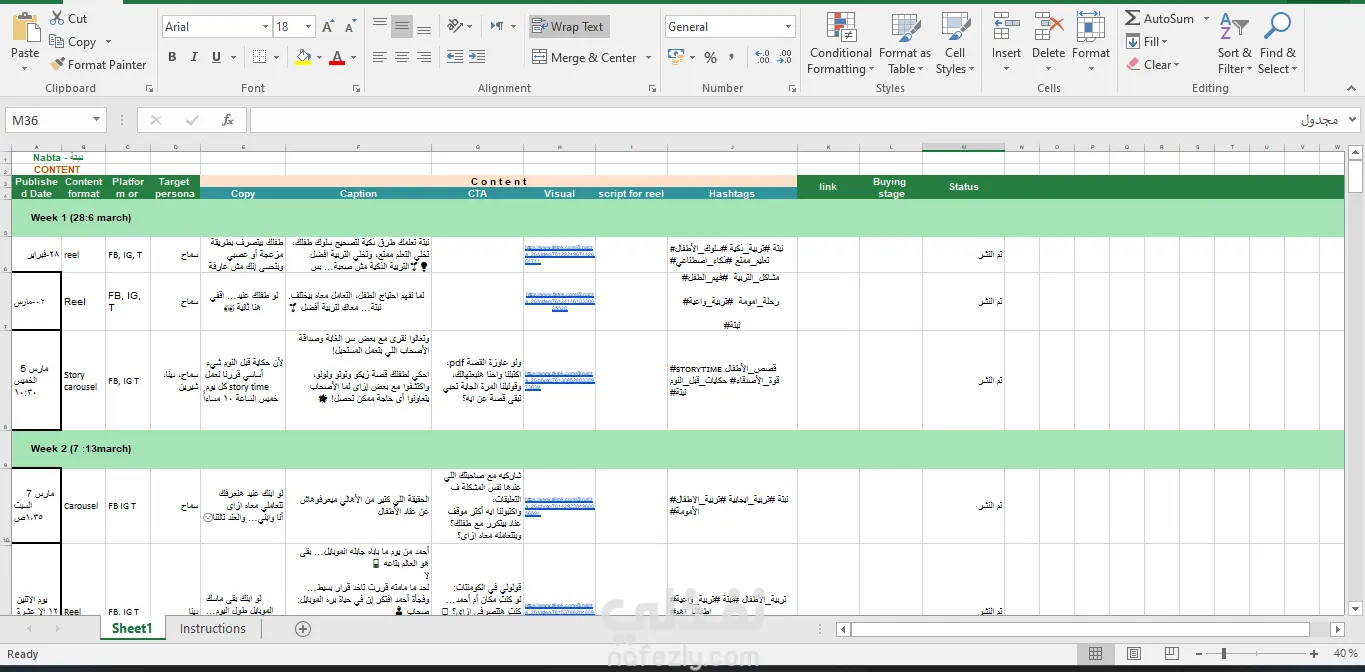Align text right
Viewport: 1365px width, 672px height.
(x=424, y=57)
